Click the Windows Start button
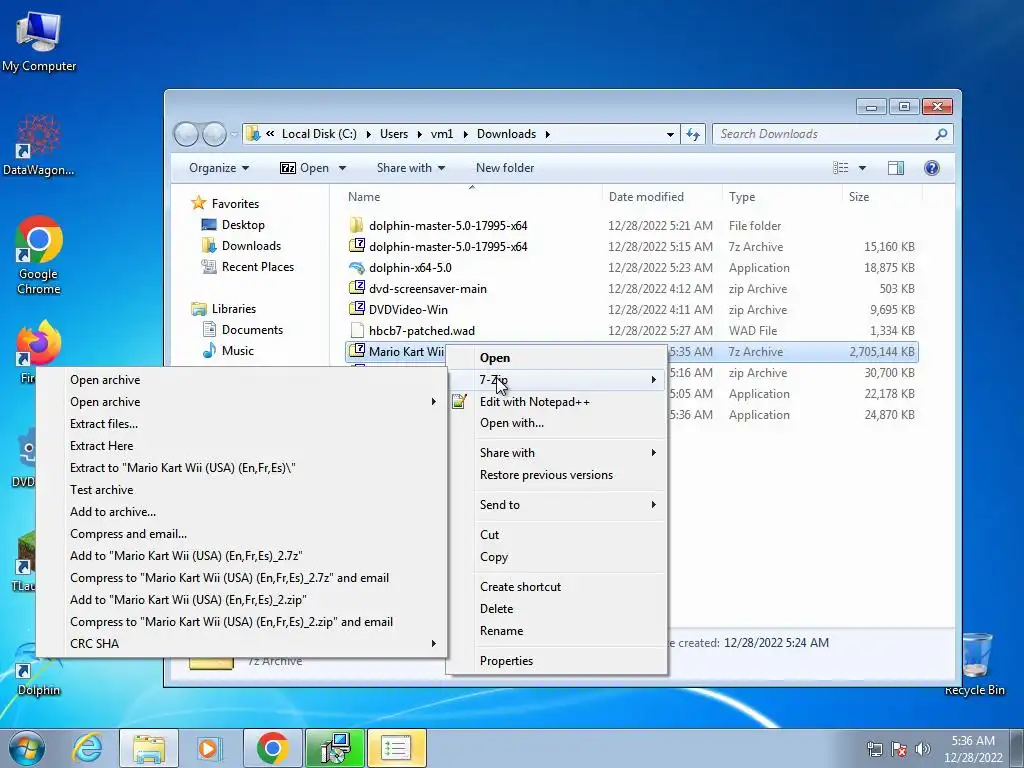Image resolution: width=1024 pixels, height=768 pixels. click(26, 748)
